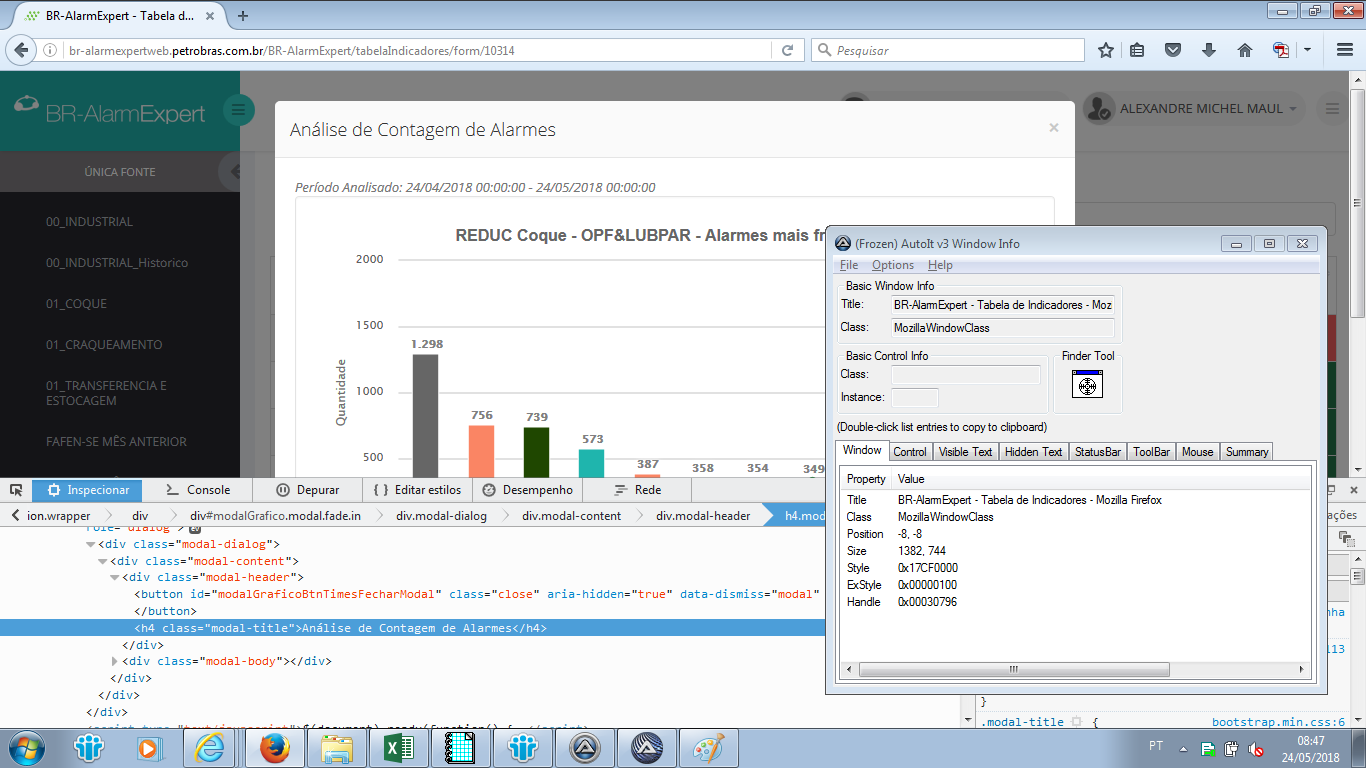The height and width of the screenshot is (768, 1366).
Task: Click the Pocket icon in Firefox toolbar
Action: (x=1173, y=50)
